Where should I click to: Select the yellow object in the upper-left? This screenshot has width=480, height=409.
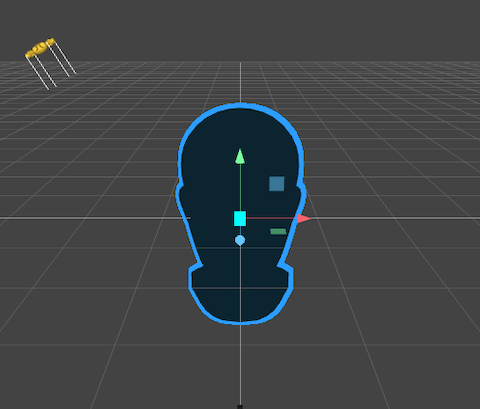[x=40, y=48]
